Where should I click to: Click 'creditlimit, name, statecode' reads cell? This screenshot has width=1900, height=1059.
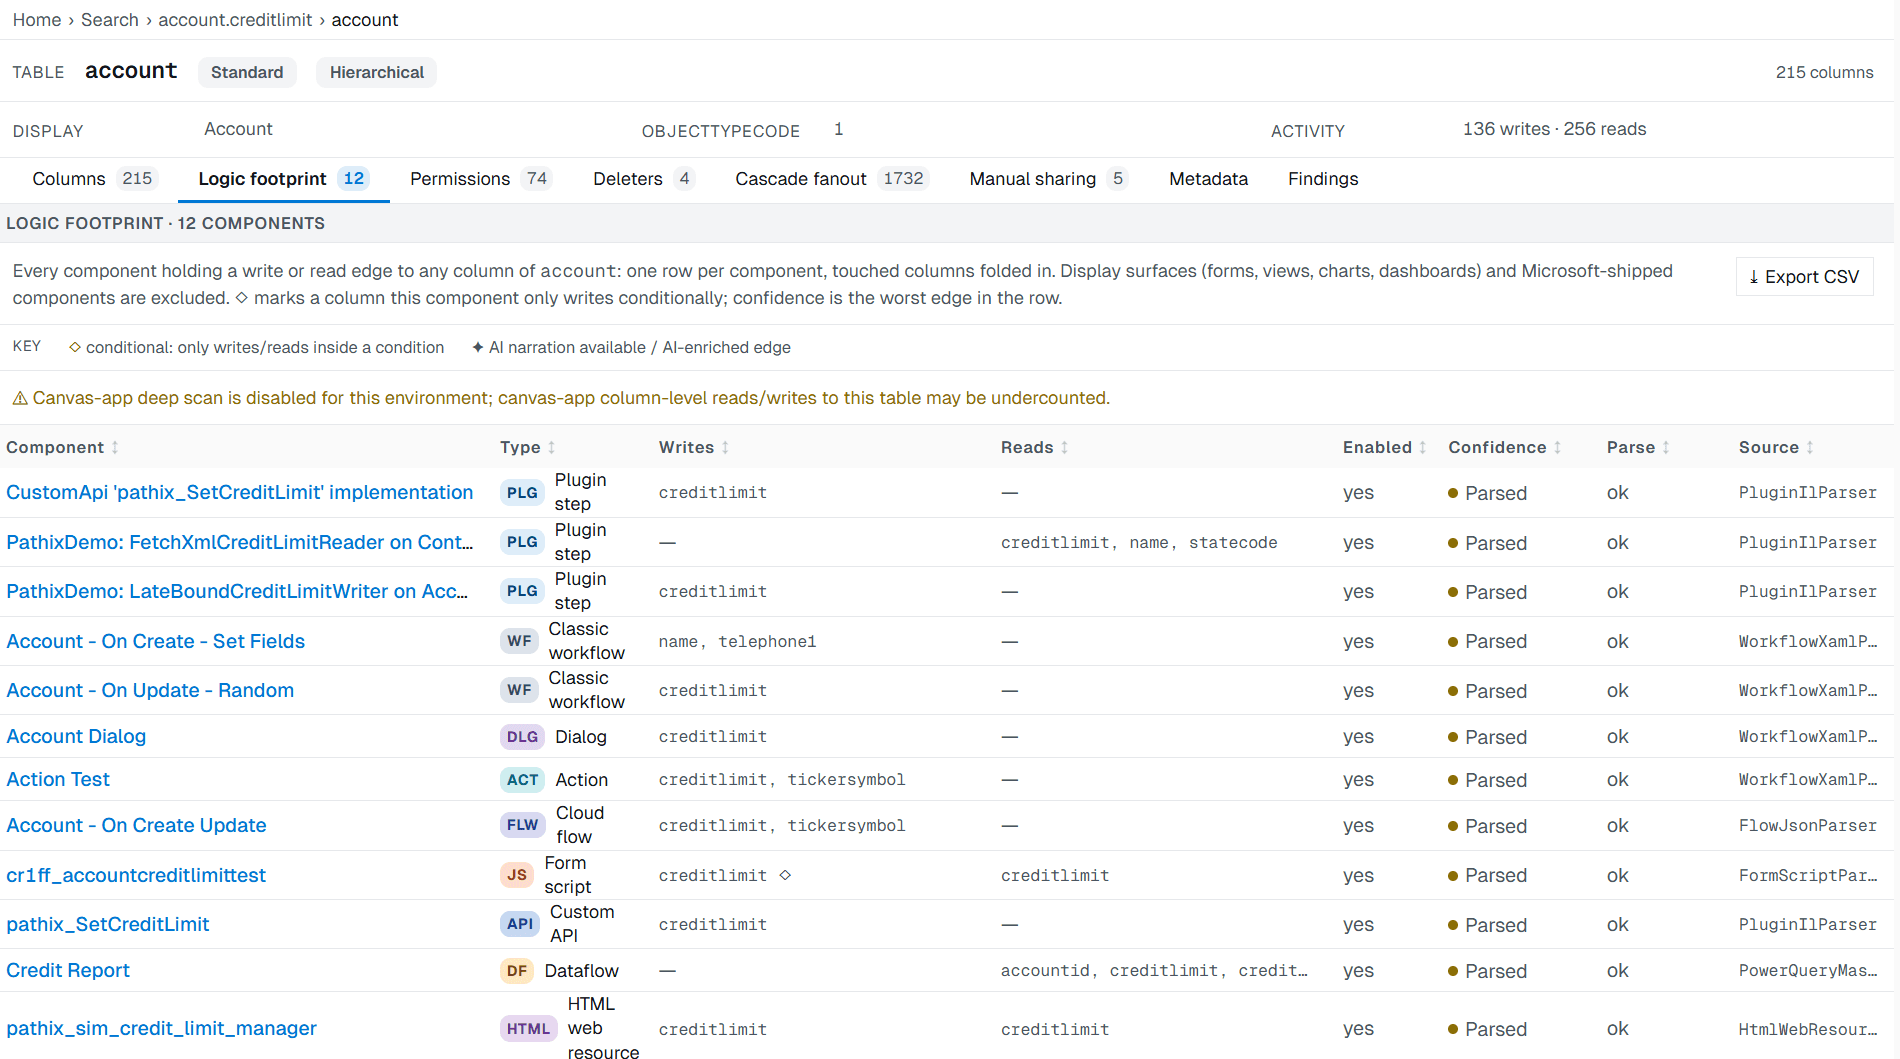coord(1139,542)
